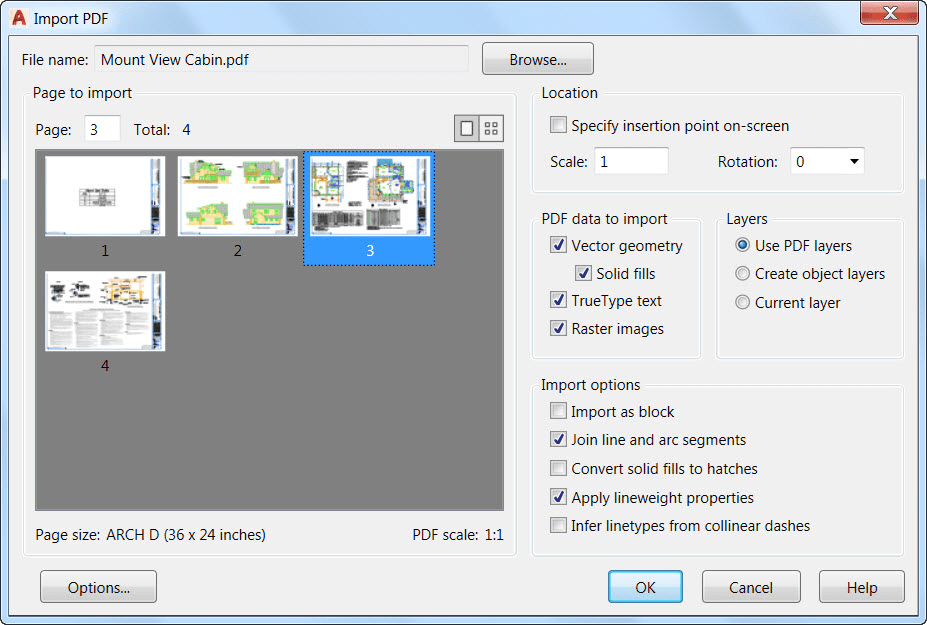
Task: Select page 4 thumbnail
Action: point(105,311)
